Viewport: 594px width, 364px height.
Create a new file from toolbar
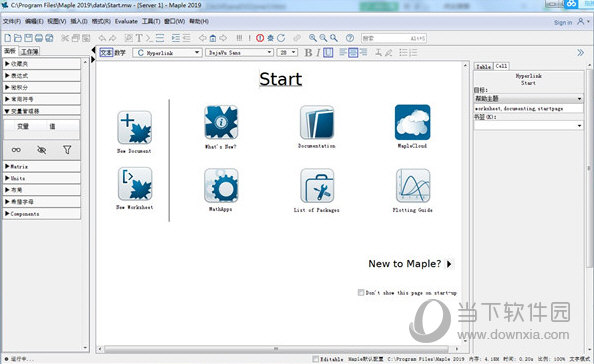coord(8,38)
